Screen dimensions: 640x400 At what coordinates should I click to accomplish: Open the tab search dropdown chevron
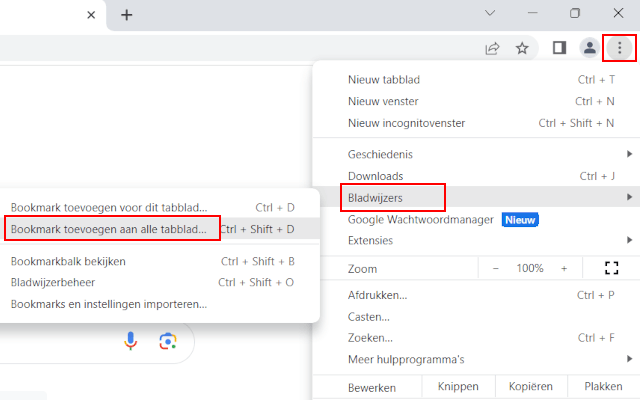(490, 14)
